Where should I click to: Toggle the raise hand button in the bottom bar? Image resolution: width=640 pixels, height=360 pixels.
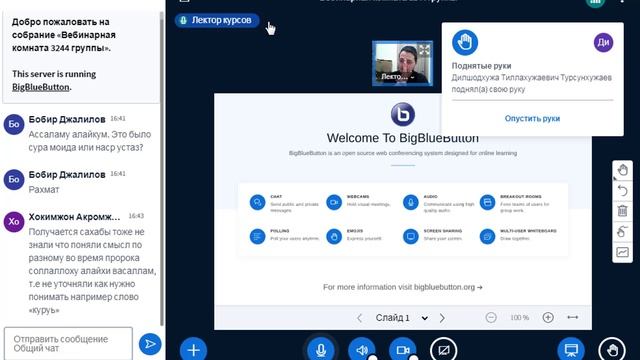(612, 349)
